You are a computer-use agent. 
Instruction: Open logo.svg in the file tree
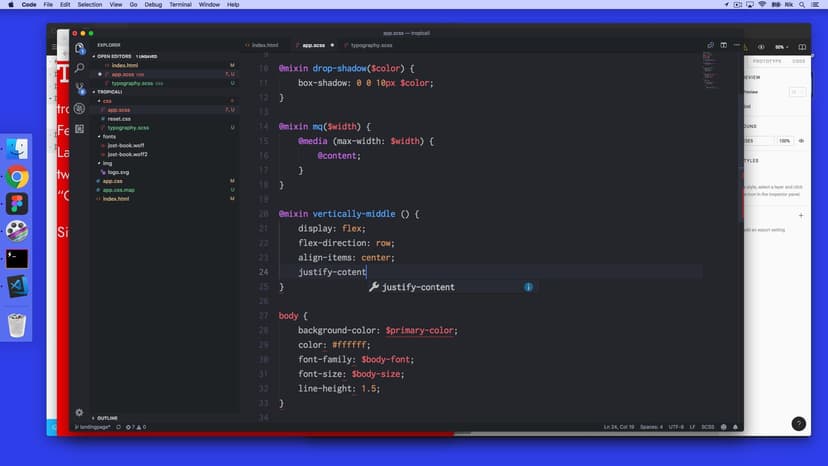[x=119, y=172]
